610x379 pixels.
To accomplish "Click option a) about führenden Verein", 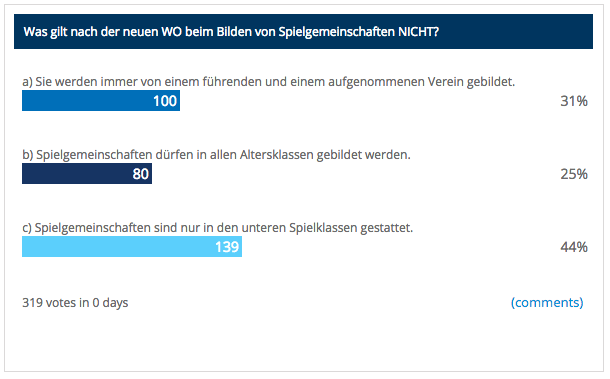I will (x=268, y=82).
